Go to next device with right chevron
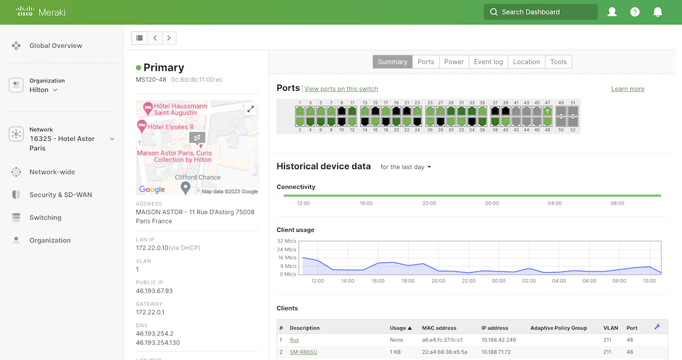 click(169, 38)
